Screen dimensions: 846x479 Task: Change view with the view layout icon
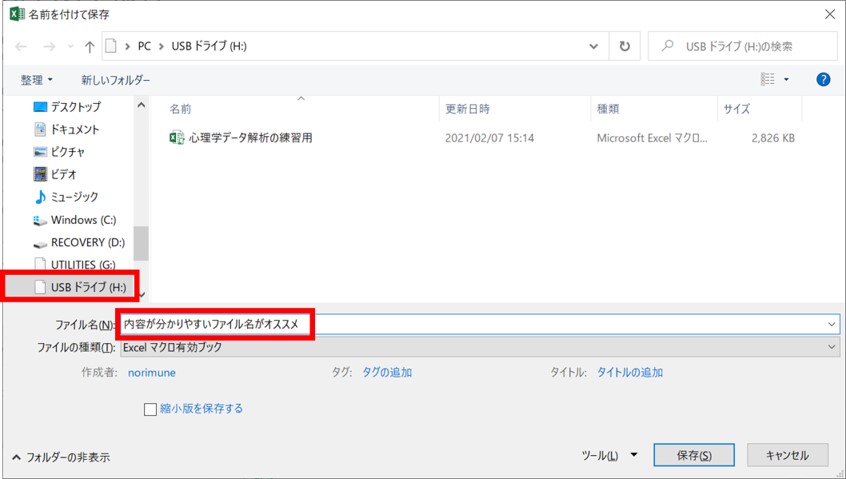coord(767,79)
